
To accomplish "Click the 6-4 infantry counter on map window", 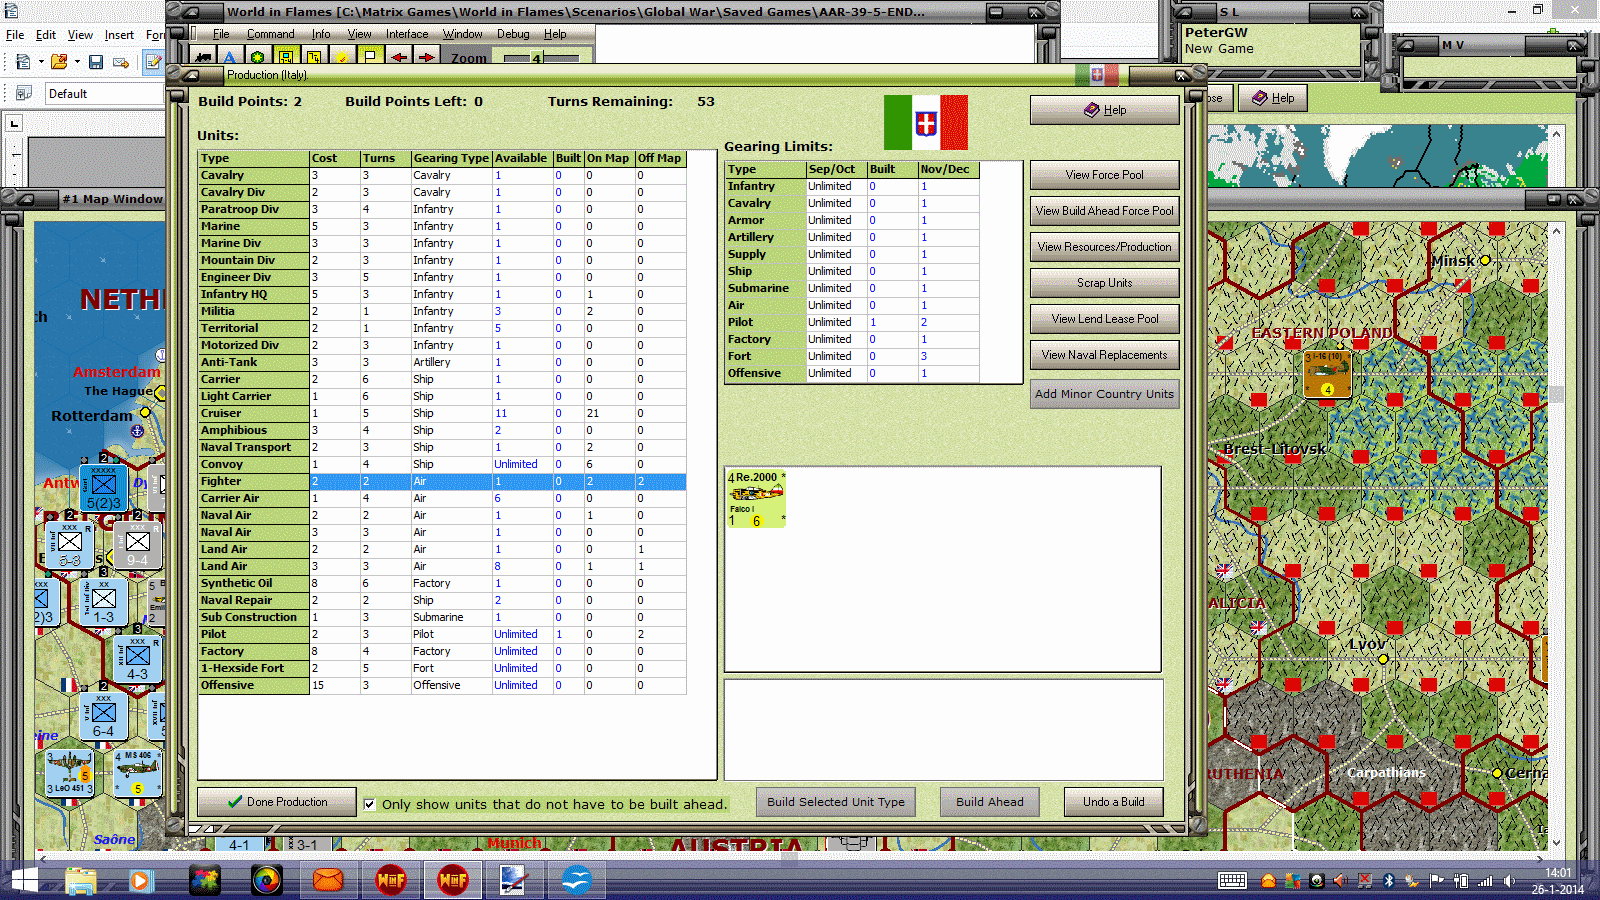I will (x=104, y=717).
